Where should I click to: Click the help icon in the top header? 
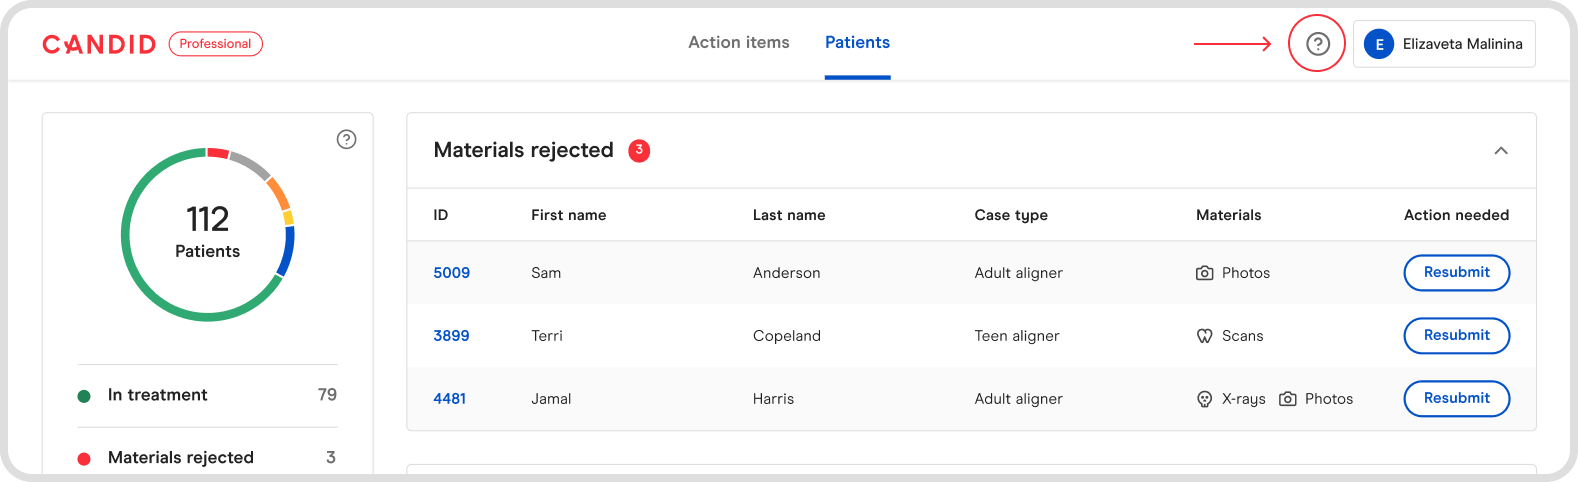pos(1318,44)
